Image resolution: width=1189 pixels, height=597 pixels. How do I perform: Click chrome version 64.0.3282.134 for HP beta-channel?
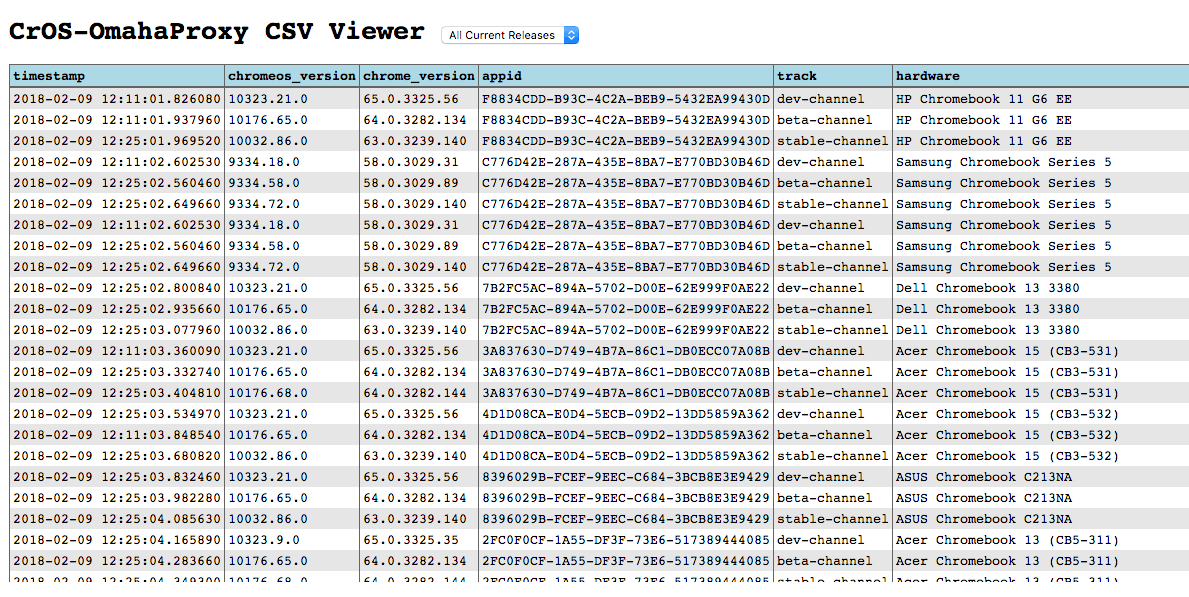click(x=415, y=120)
